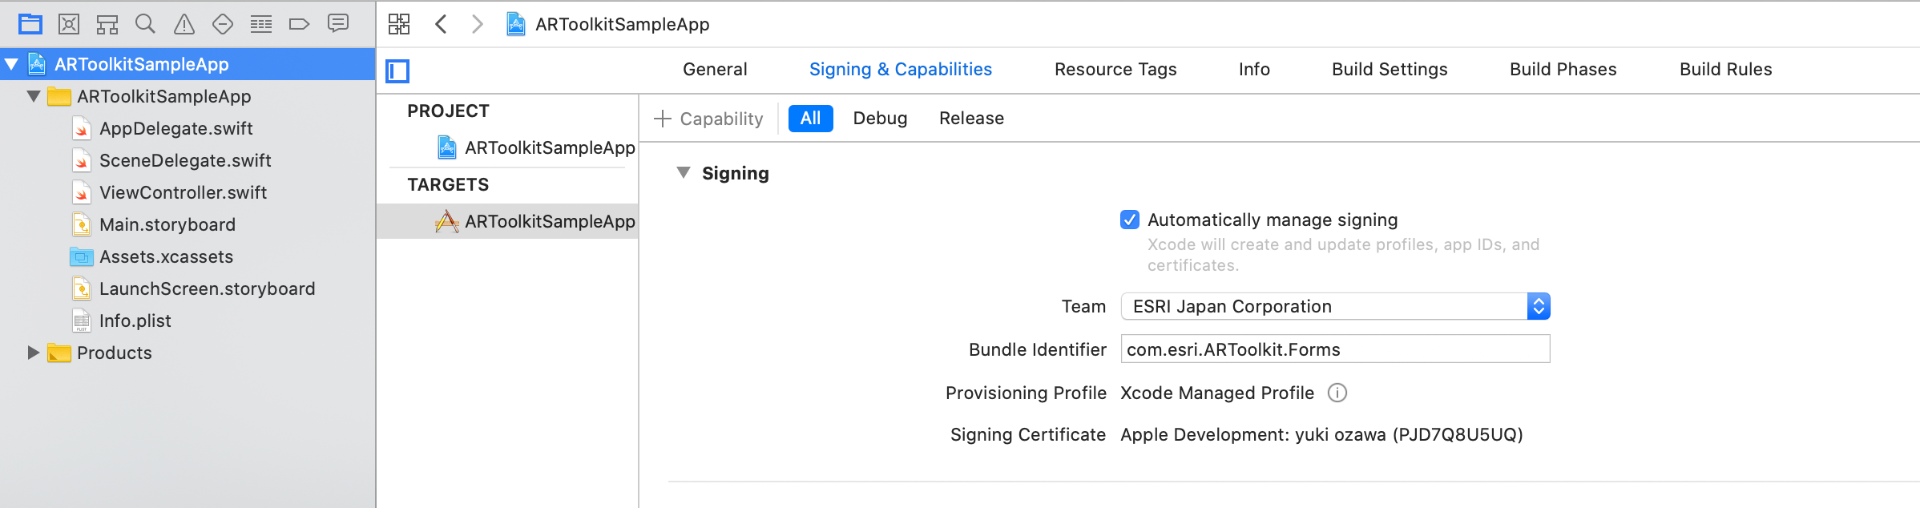The width and height of the screenshot is (1920, 508).
Task: Open the Symbol navigator hierarchy icon
Action: tap(107, 23)
